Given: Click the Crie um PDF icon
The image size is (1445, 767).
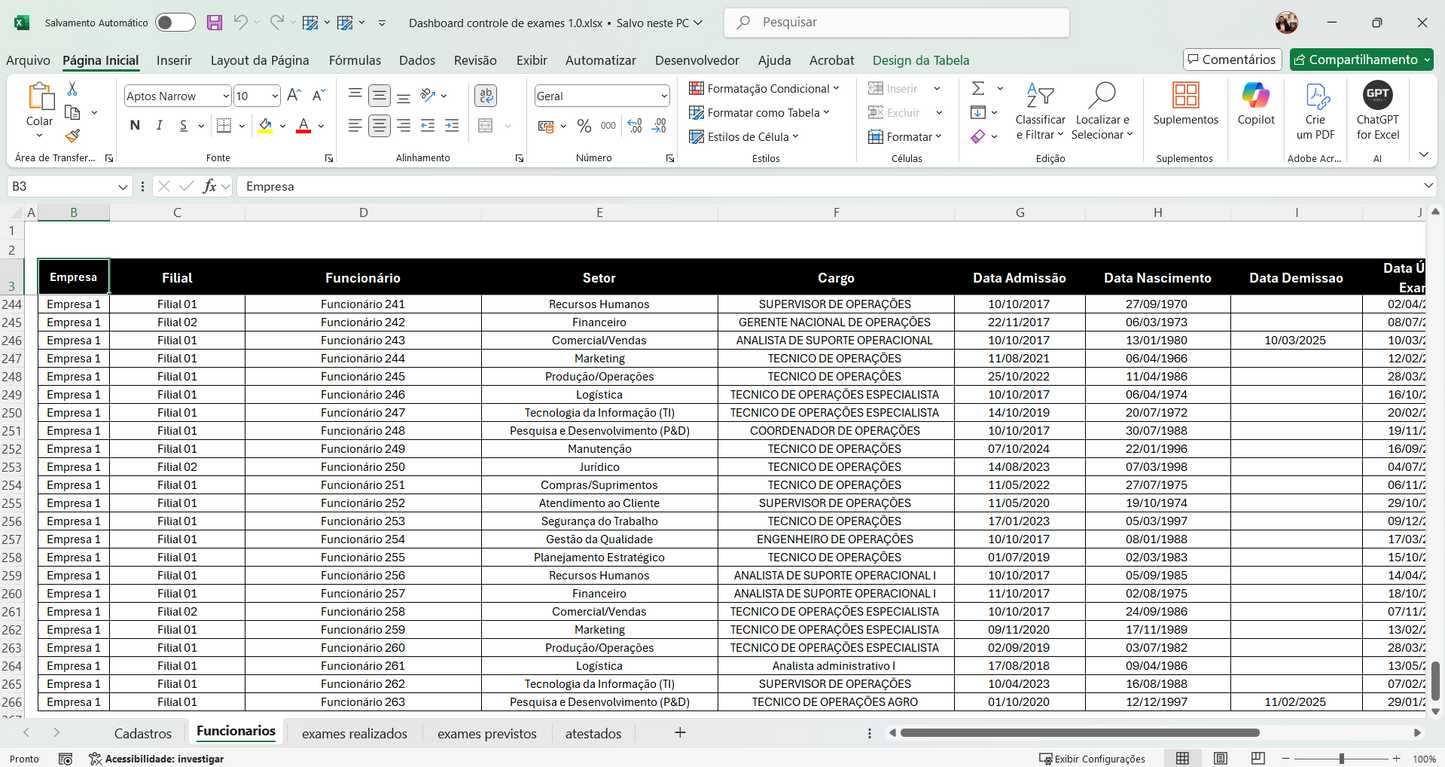Looking at the screenshot, I should coord(1316,110).
